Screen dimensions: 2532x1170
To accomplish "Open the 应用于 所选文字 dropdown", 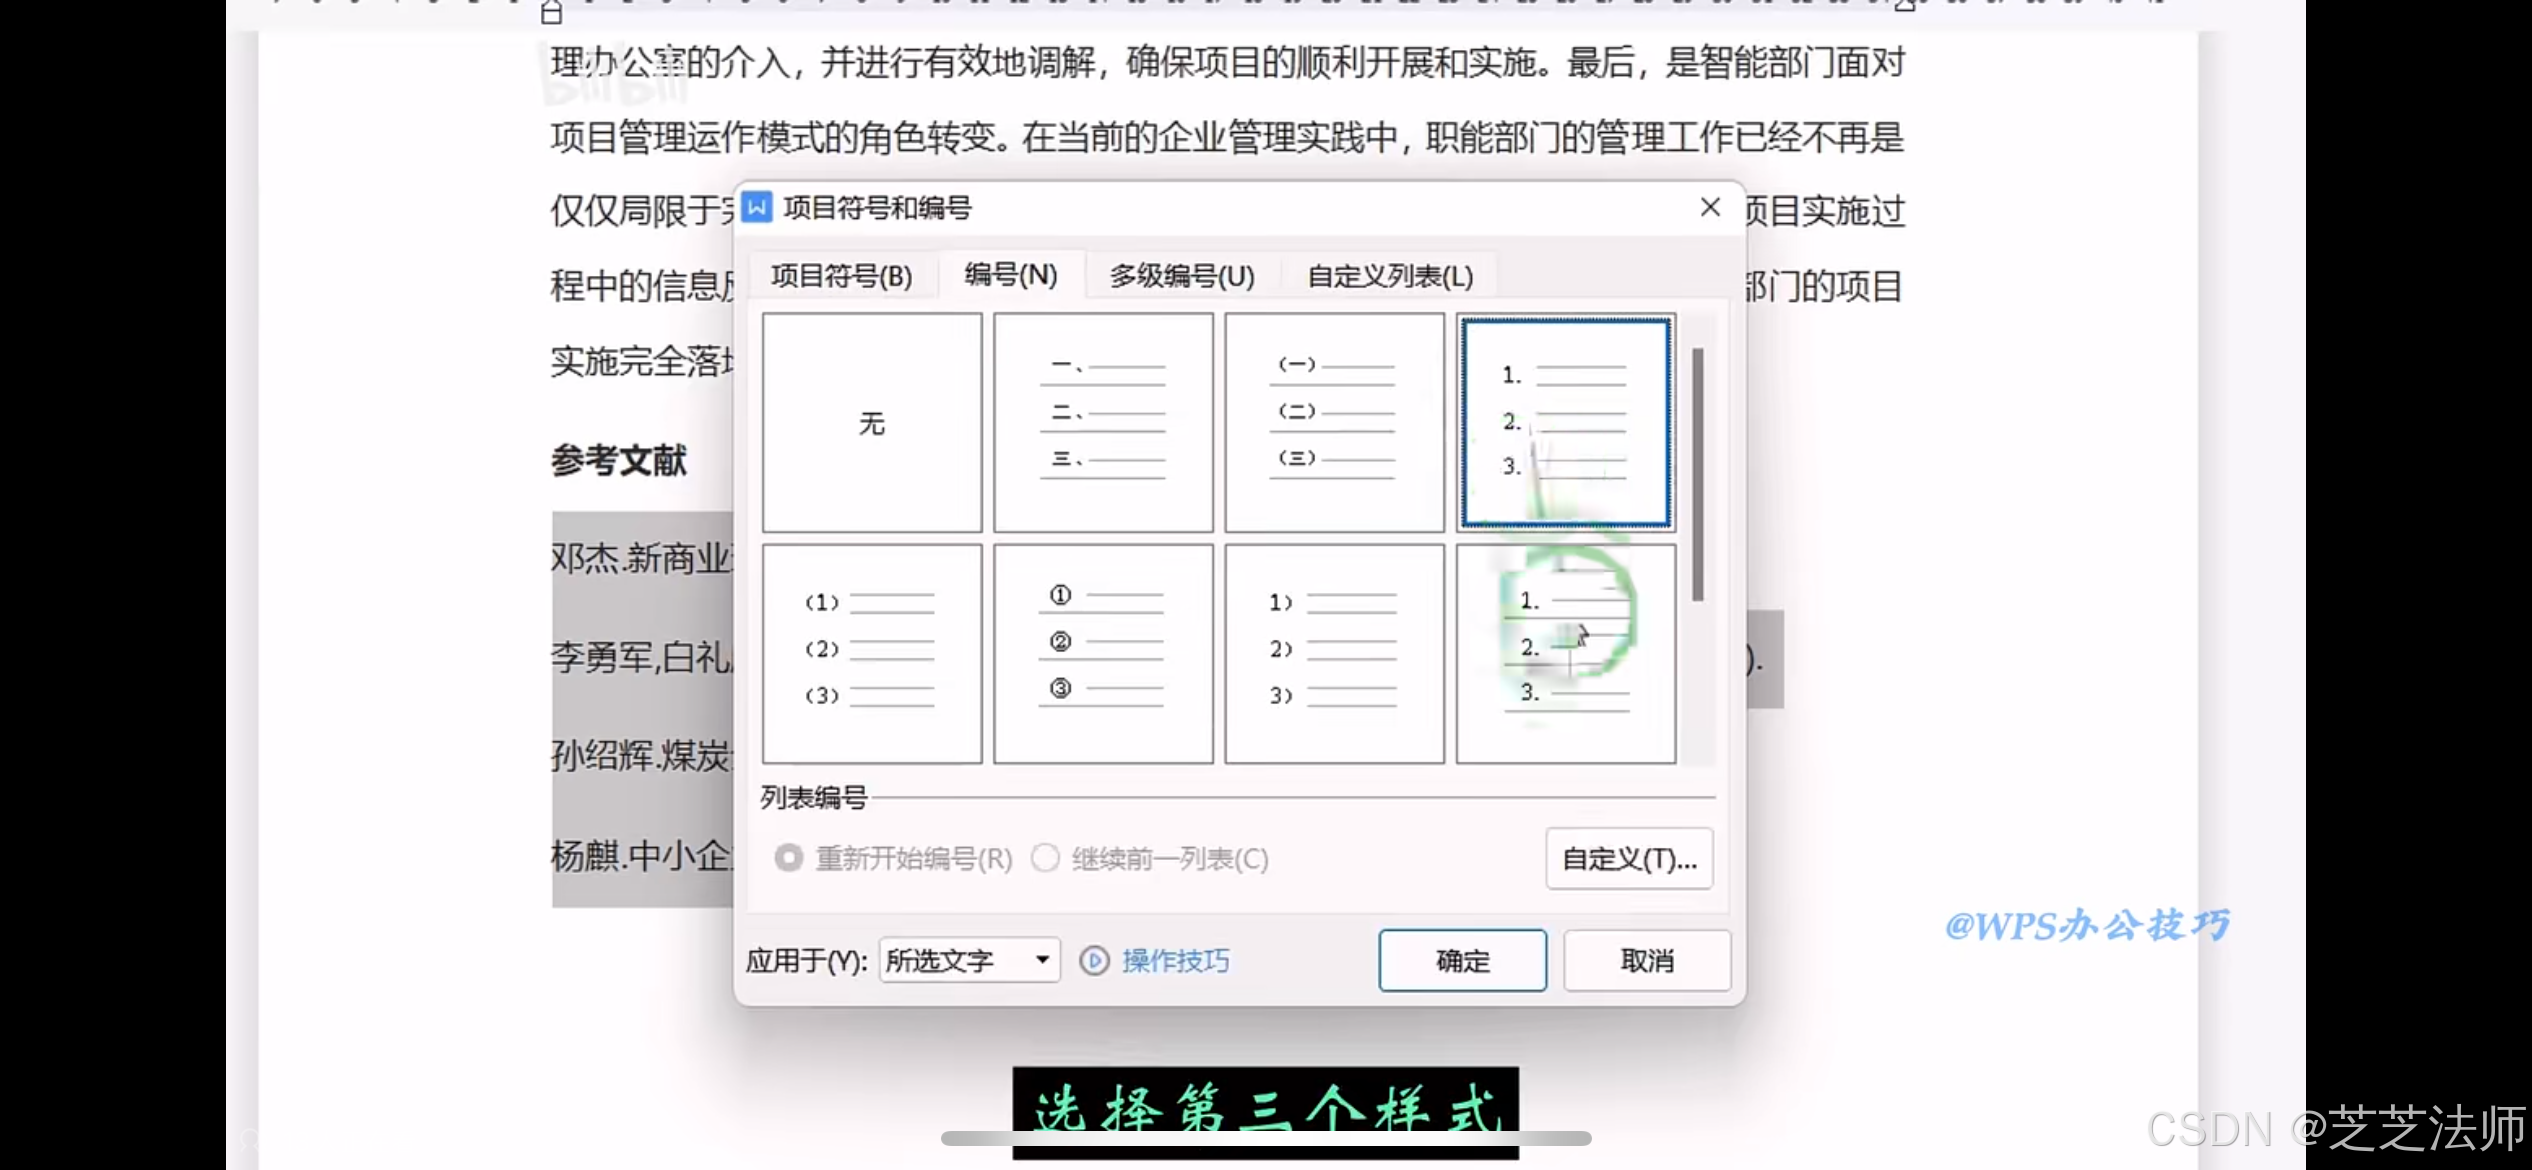I will tap(968, 960).
